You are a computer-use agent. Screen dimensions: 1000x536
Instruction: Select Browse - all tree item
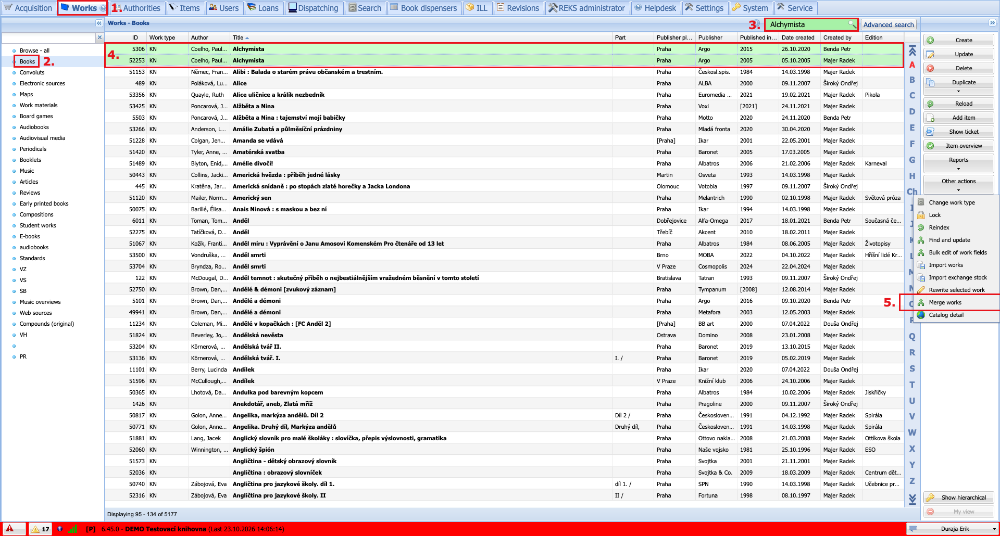coord(34,50)
